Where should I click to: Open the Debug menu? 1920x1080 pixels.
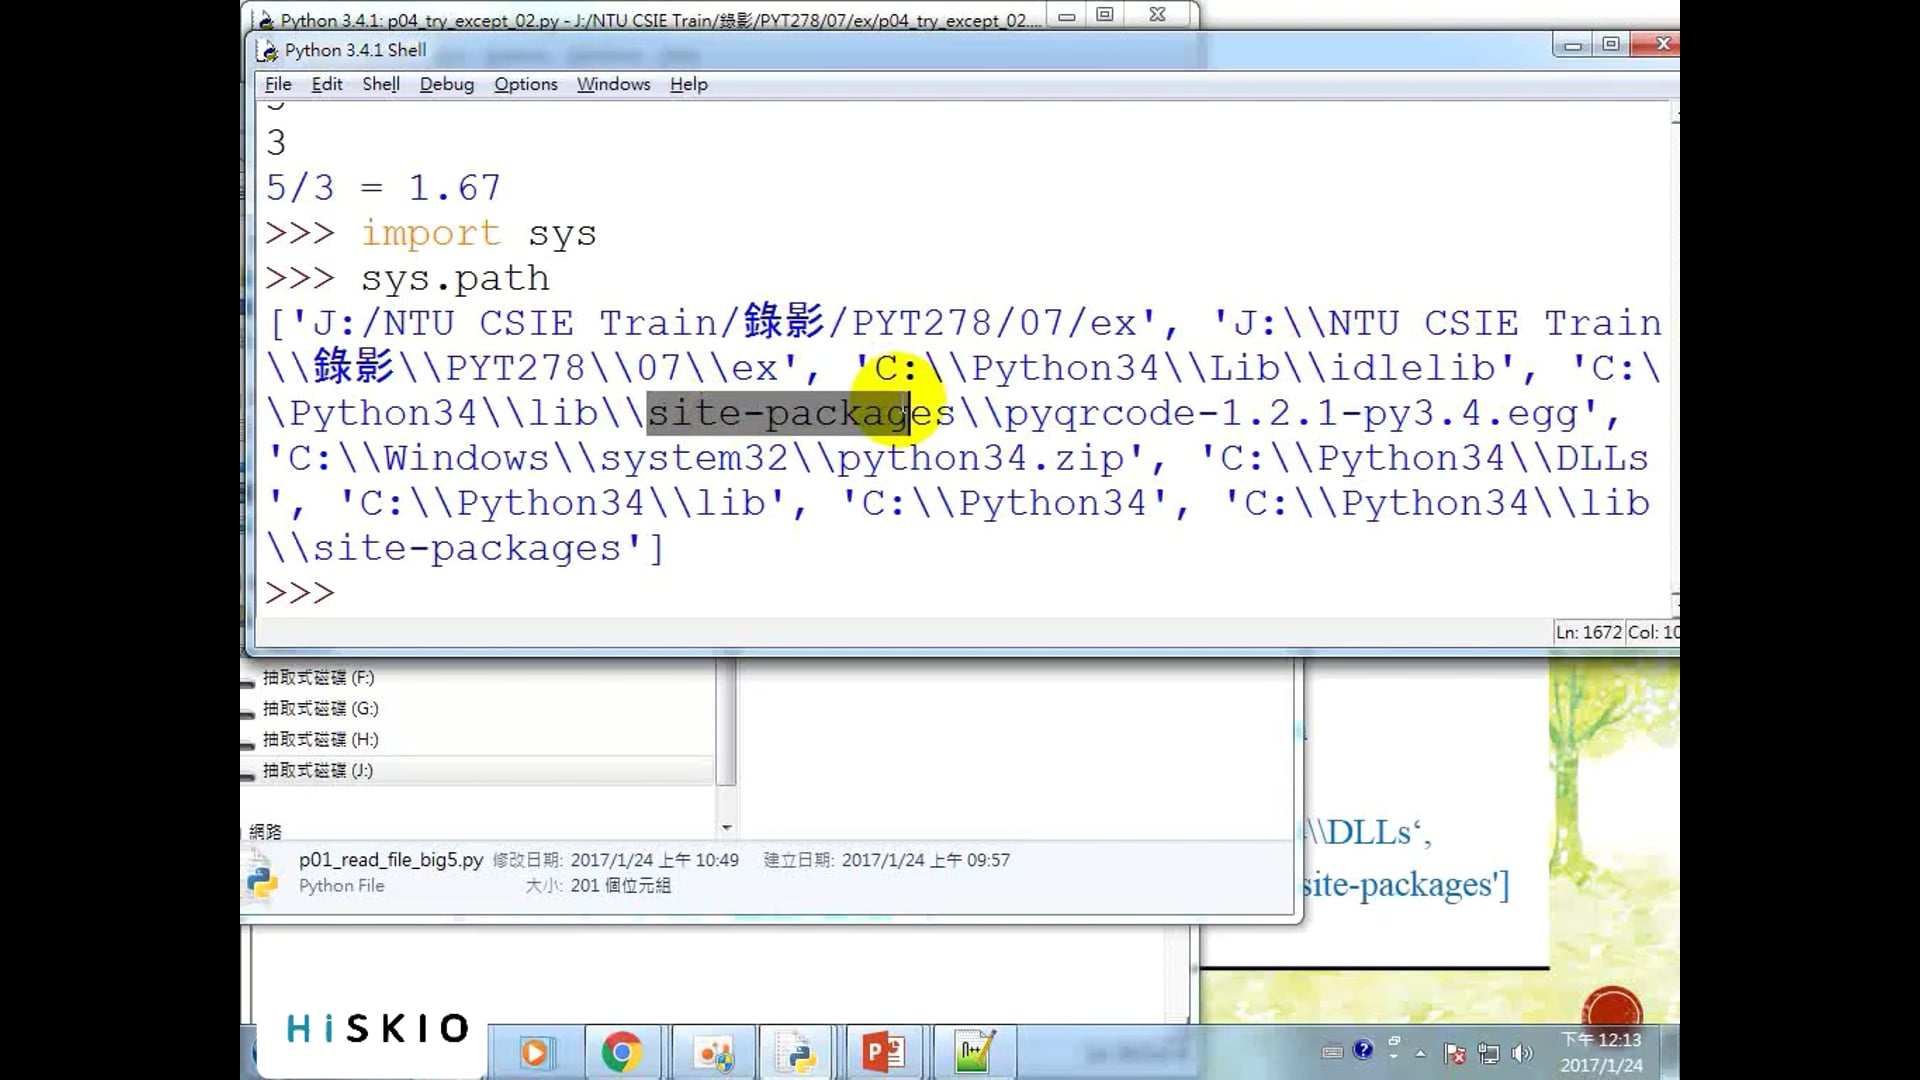click(446, 84)
